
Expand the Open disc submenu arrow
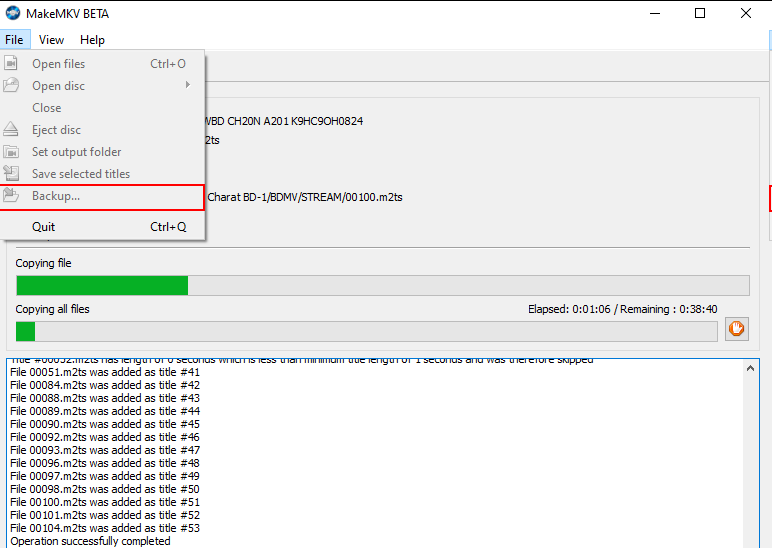pyautogui.click(x=188, y=85)
